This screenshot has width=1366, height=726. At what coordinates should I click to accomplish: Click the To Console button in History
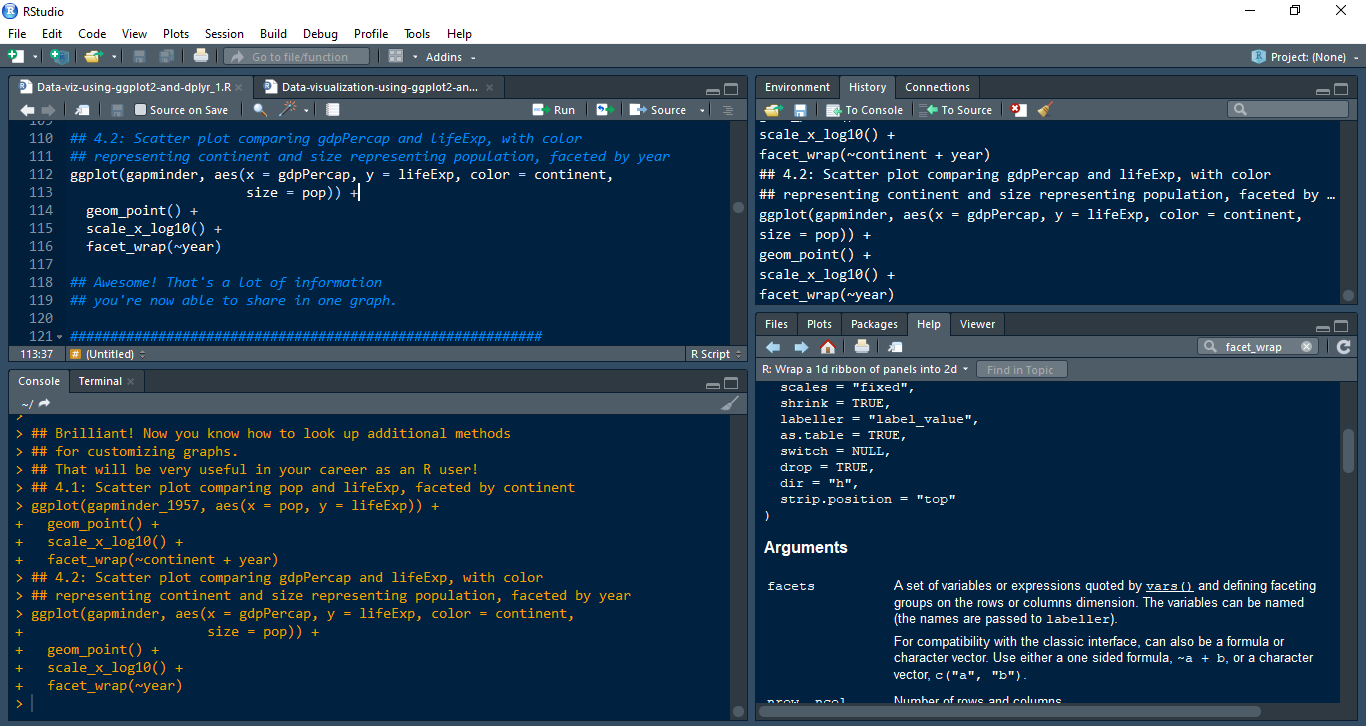pyautogui.click(x=864, y=110)
